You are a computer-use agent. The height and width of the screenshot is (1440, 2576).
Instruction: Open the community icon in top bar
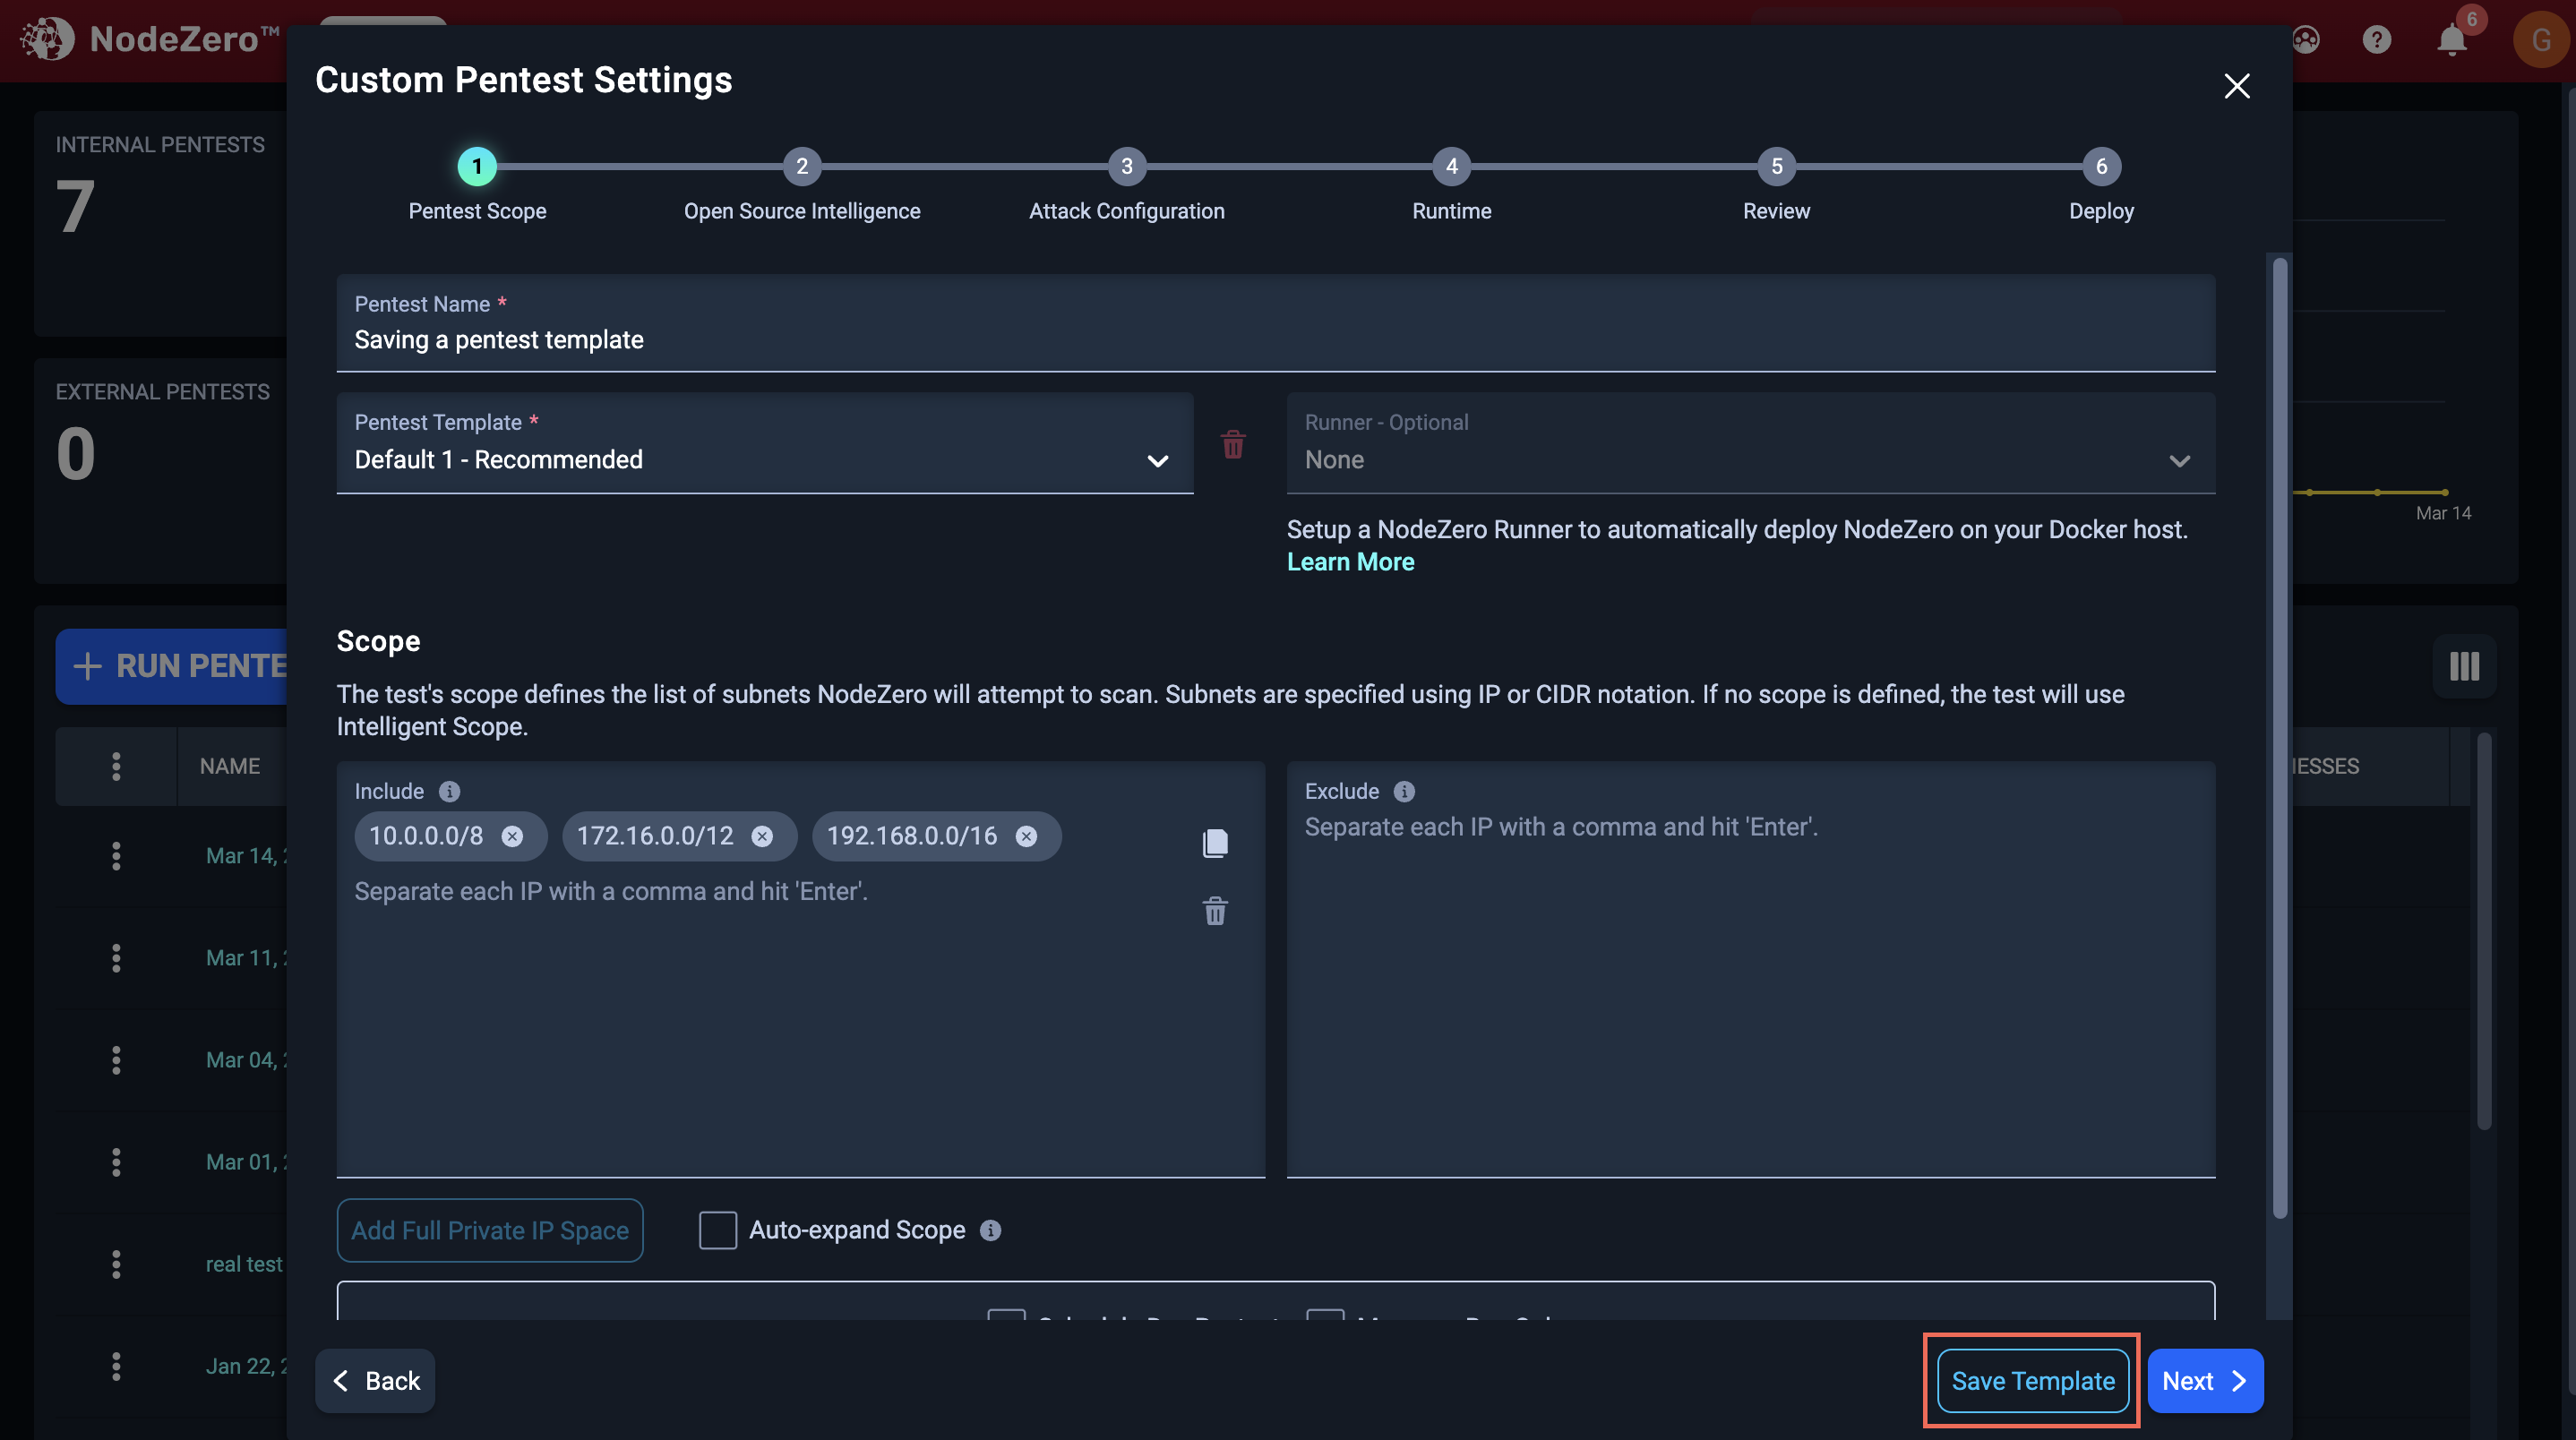pos(2305,39)
